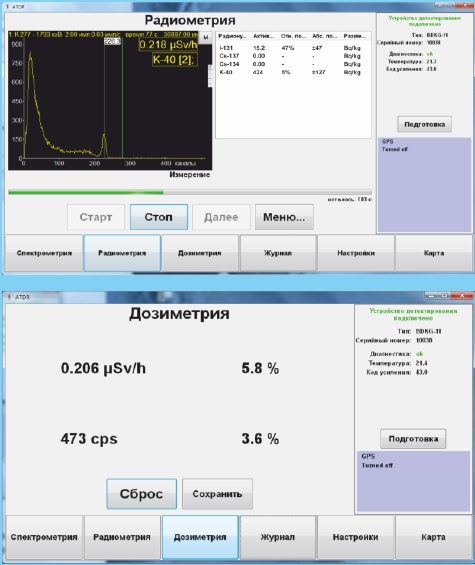Select the K-40 row in nuclide table
The height and width of the screenshot is (565, 475).
293,72
